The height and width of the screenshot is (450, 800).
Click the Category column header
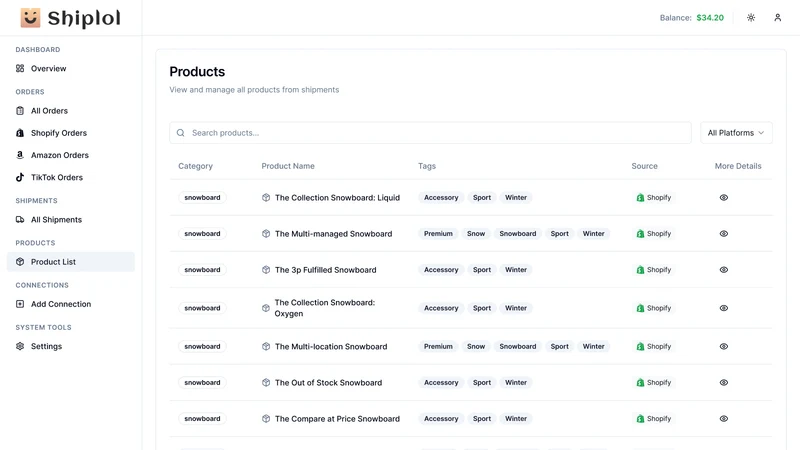[x=195, y=166]
